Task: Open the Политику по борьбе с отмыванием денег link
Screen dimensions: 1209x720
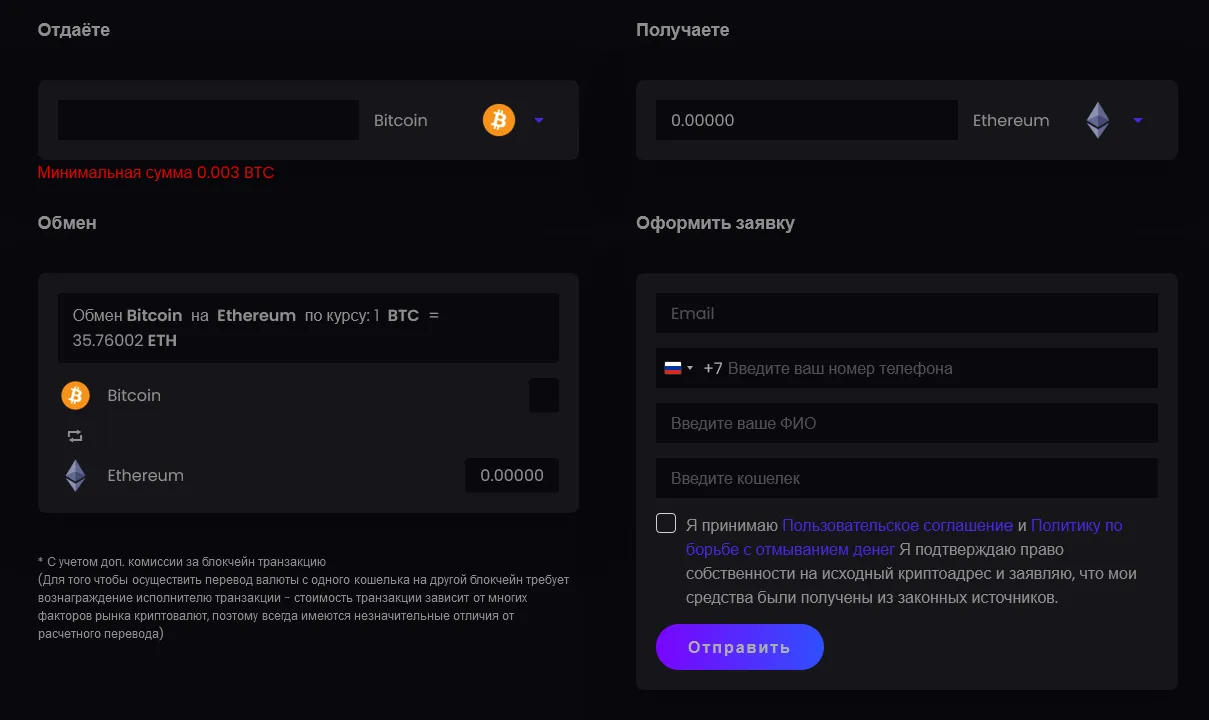Action: click(904, 537)
